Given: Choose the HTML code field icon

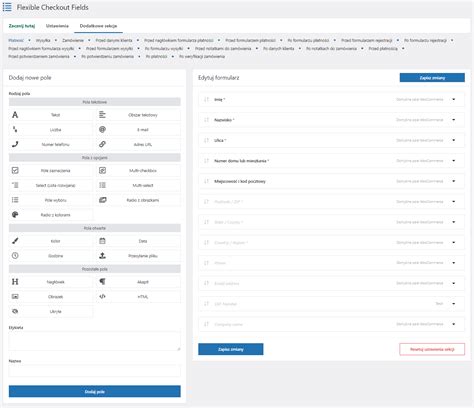Looking at the screenshot, I should click(x=102, y=296).
